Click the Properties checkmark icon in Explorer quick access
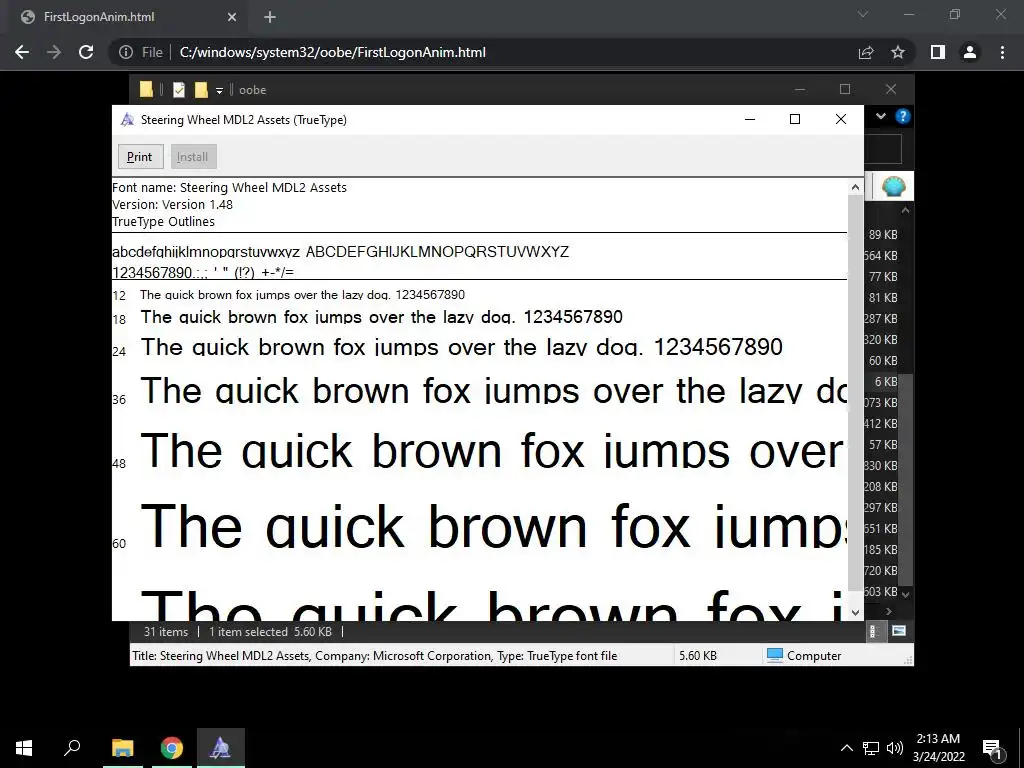This screenshot has height=768, width=1024. click(178, 90)
